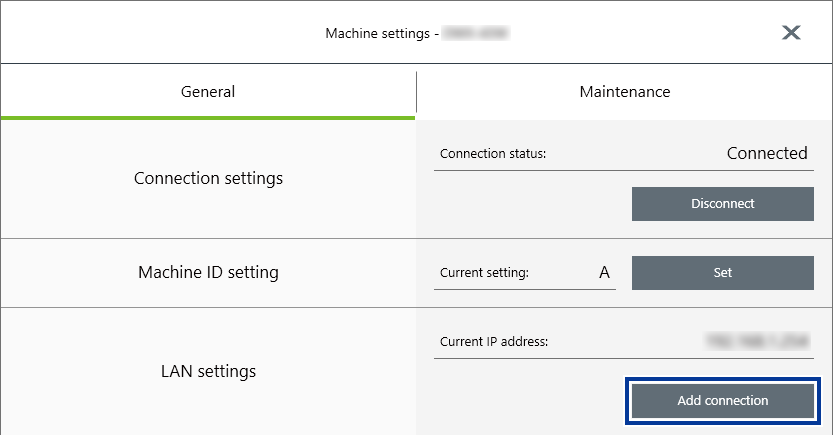Open the Maintenance tab
The height and width of the screenshot is (435, 833).
(x=625, y=92)
